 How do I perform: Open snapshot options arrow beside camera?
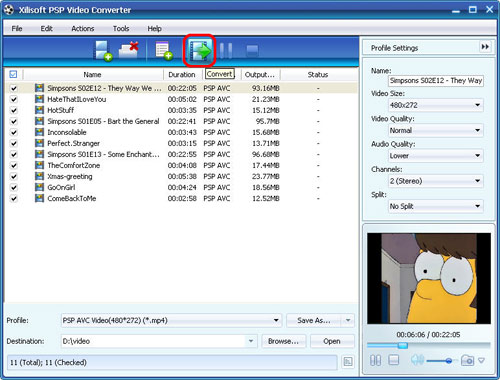[481, 360]
